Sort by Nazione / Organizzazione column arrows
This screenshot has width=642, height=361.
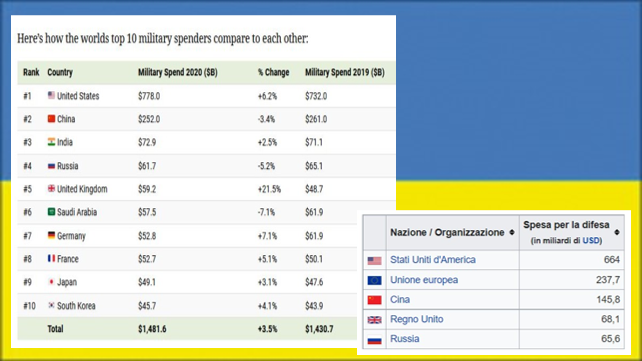coord(511,232)
